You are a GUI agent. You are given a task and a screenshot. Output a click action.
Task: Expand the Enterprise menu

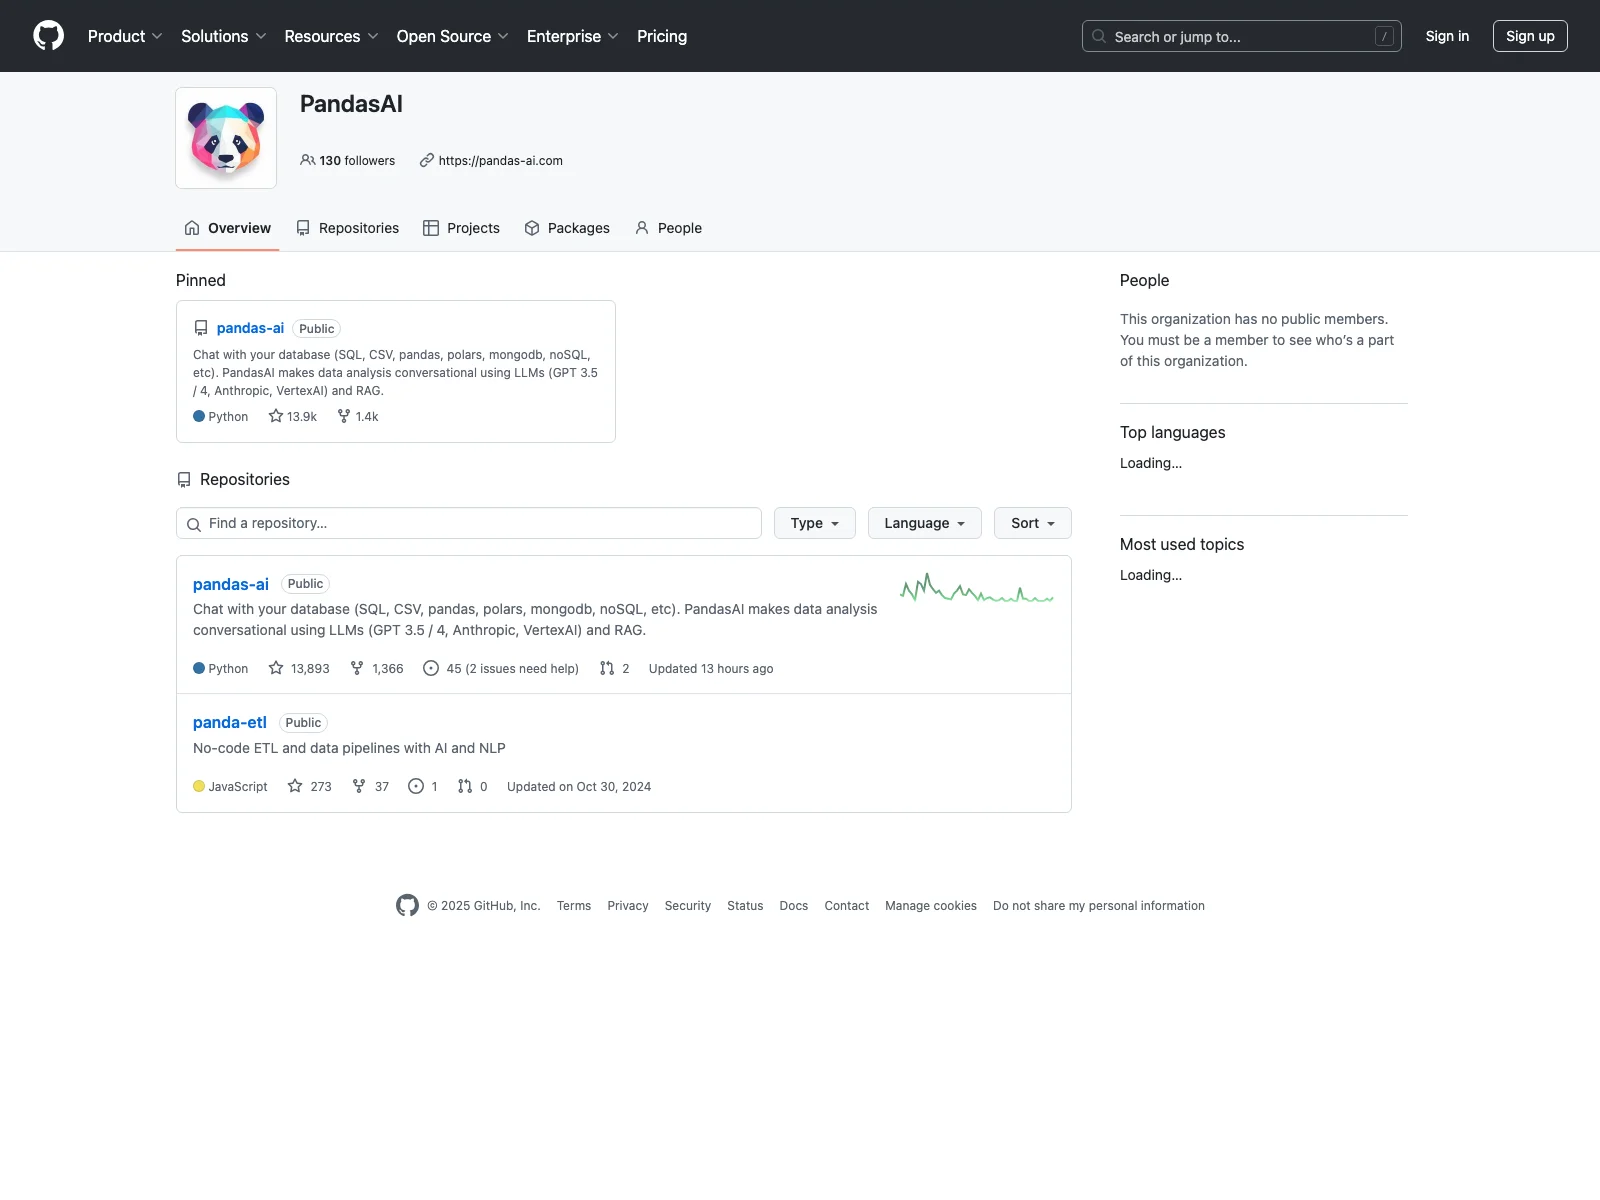[573, 36]
